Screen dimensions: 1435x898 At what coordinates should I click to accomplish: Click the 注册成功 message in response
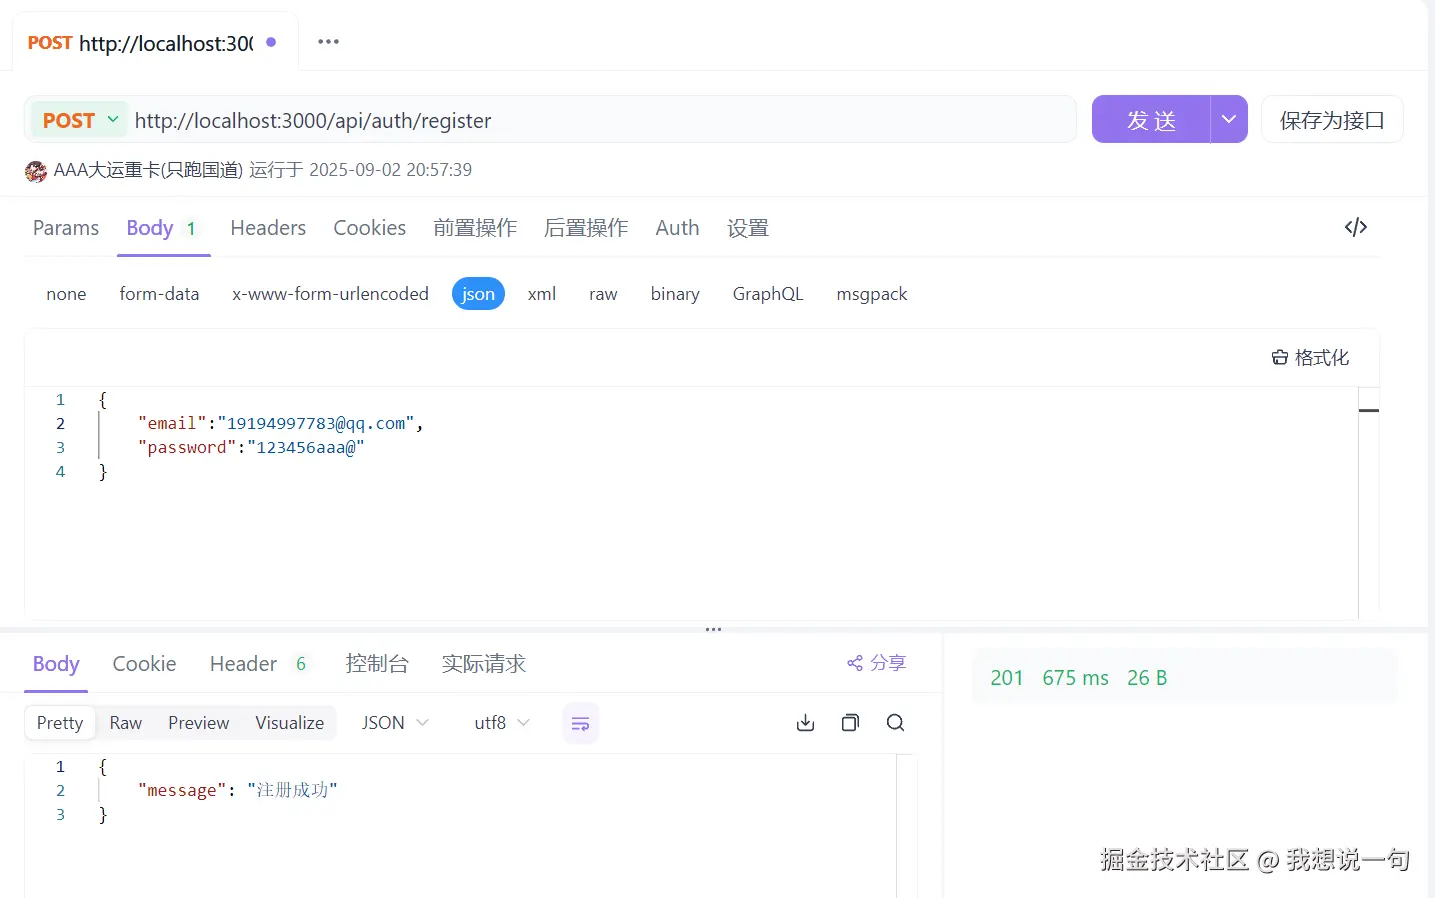coord(292,791)
